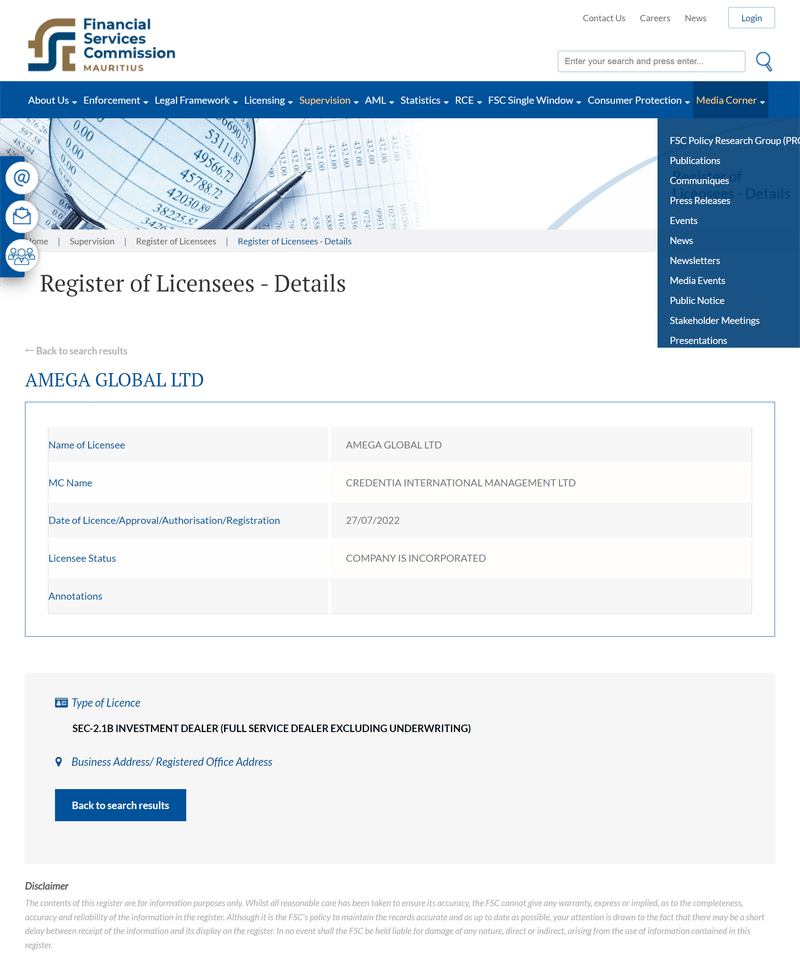Go to Register of Licensees breadcrumb
This screenshot has height=964, width=800.
click(x=176, y=242)
